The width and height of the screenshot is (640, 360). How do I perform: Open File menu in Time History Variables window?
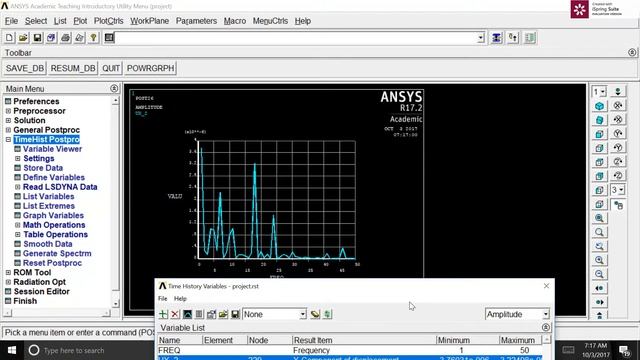click(162, 298)
